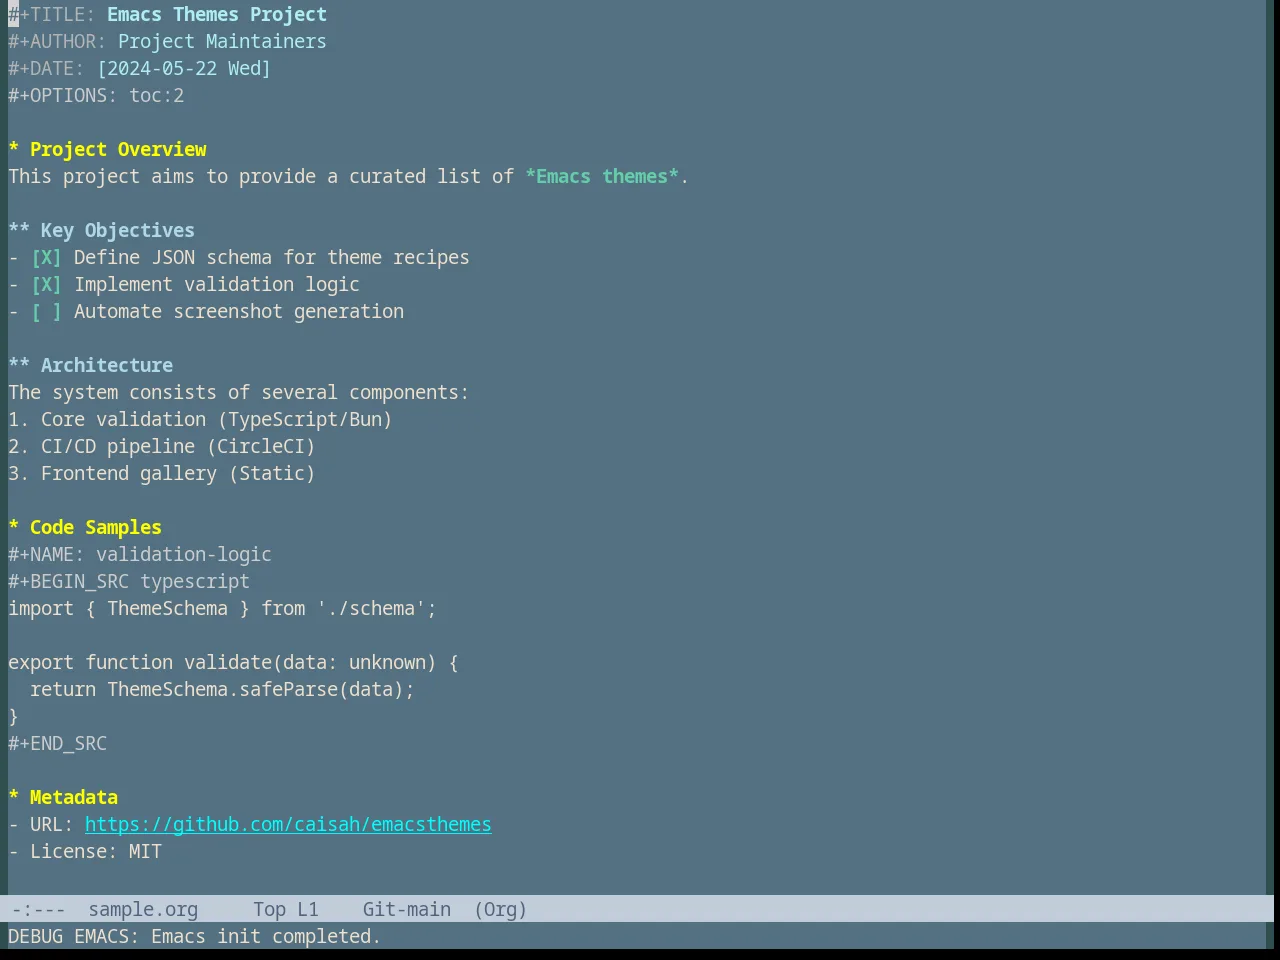Viewport: 1280px width, 960px height.
Task: Open the github.com/caisah/emacsthemes link
Action: tap(288, 825)
